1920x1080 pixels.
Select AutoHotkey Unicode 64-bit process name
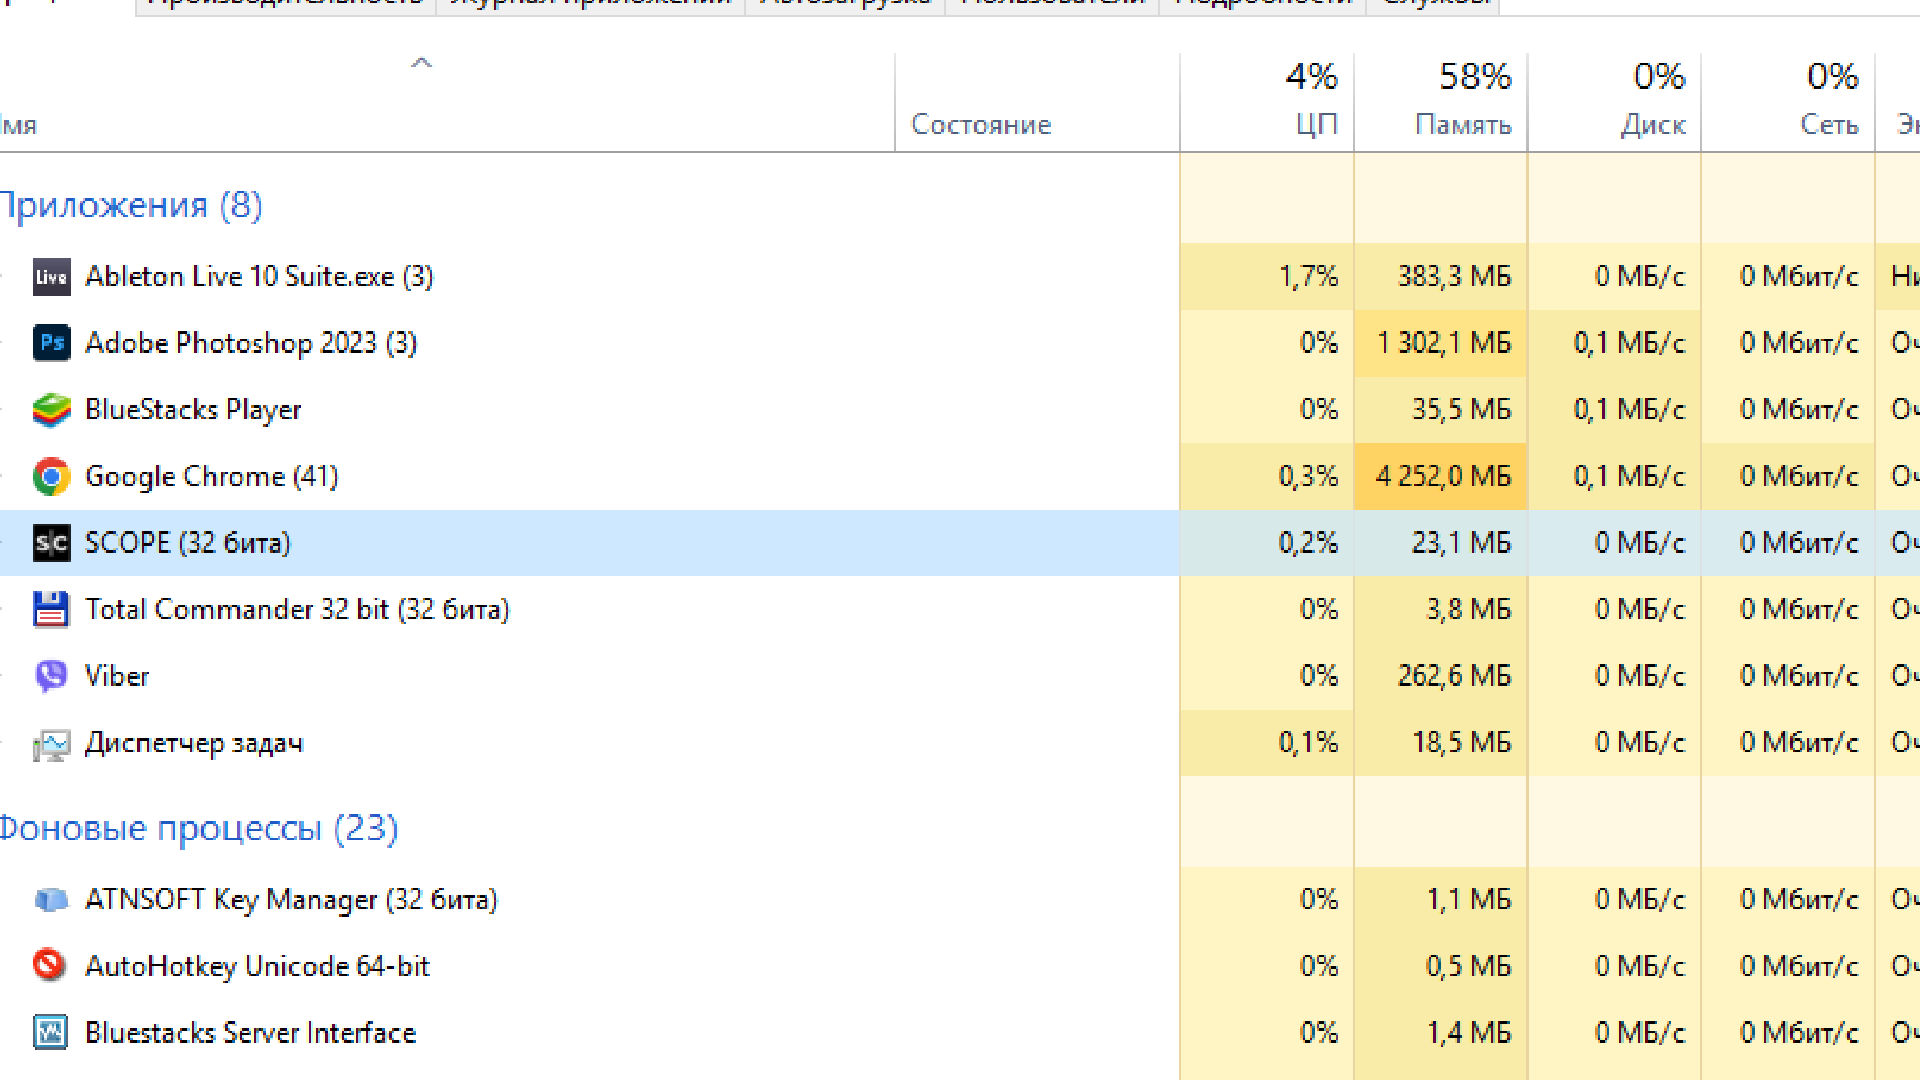[257, 966]
